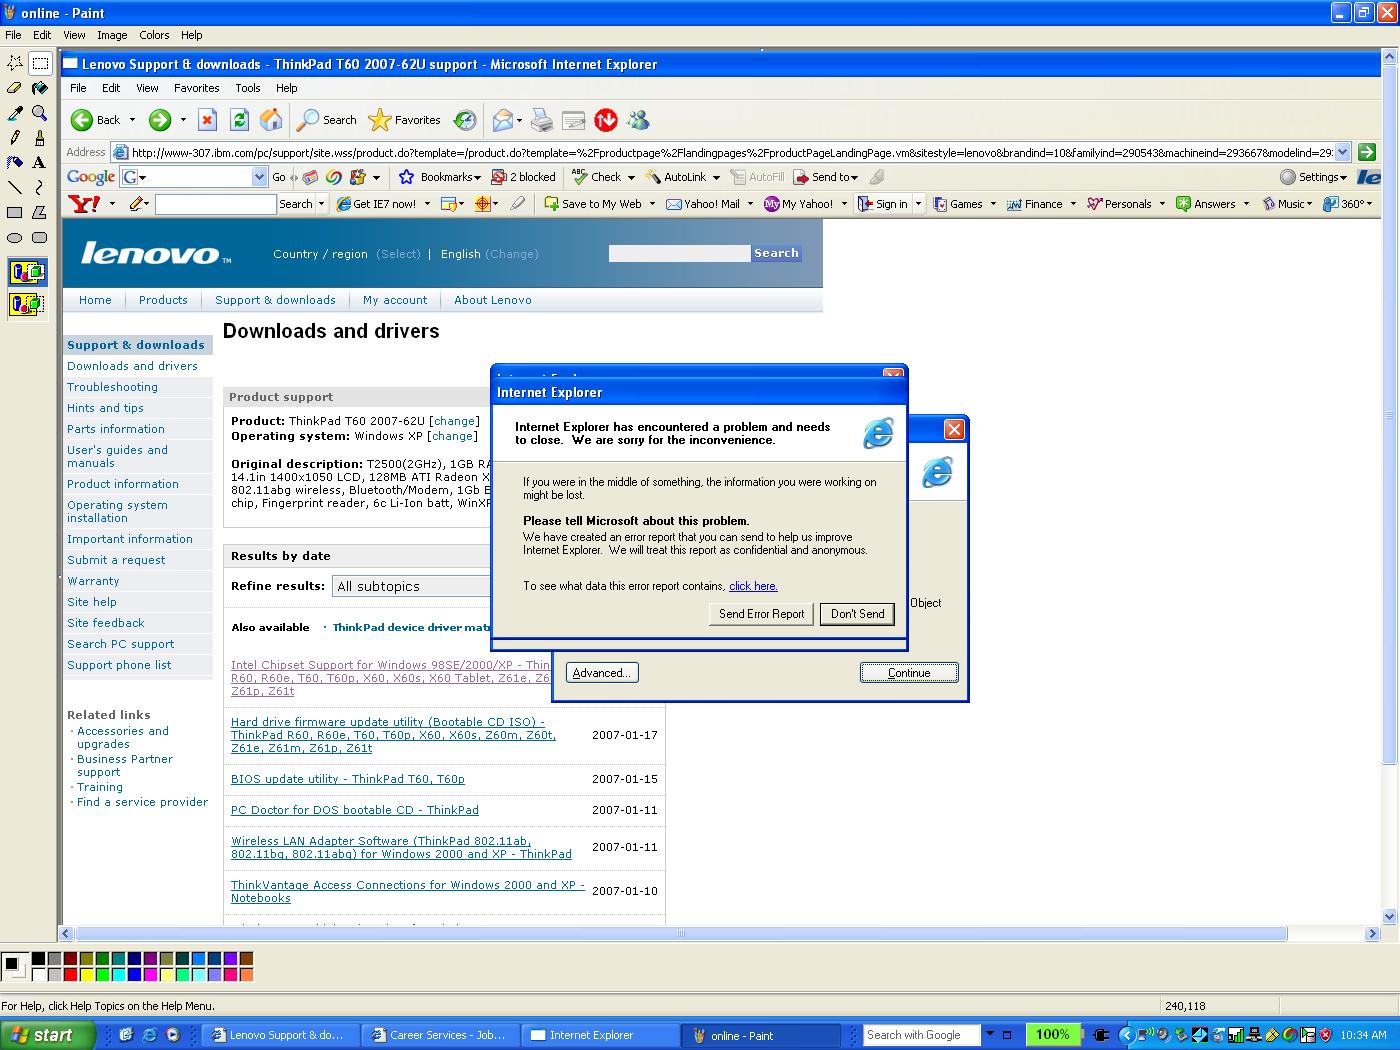Enable opaque background selection option

point(27,272)
